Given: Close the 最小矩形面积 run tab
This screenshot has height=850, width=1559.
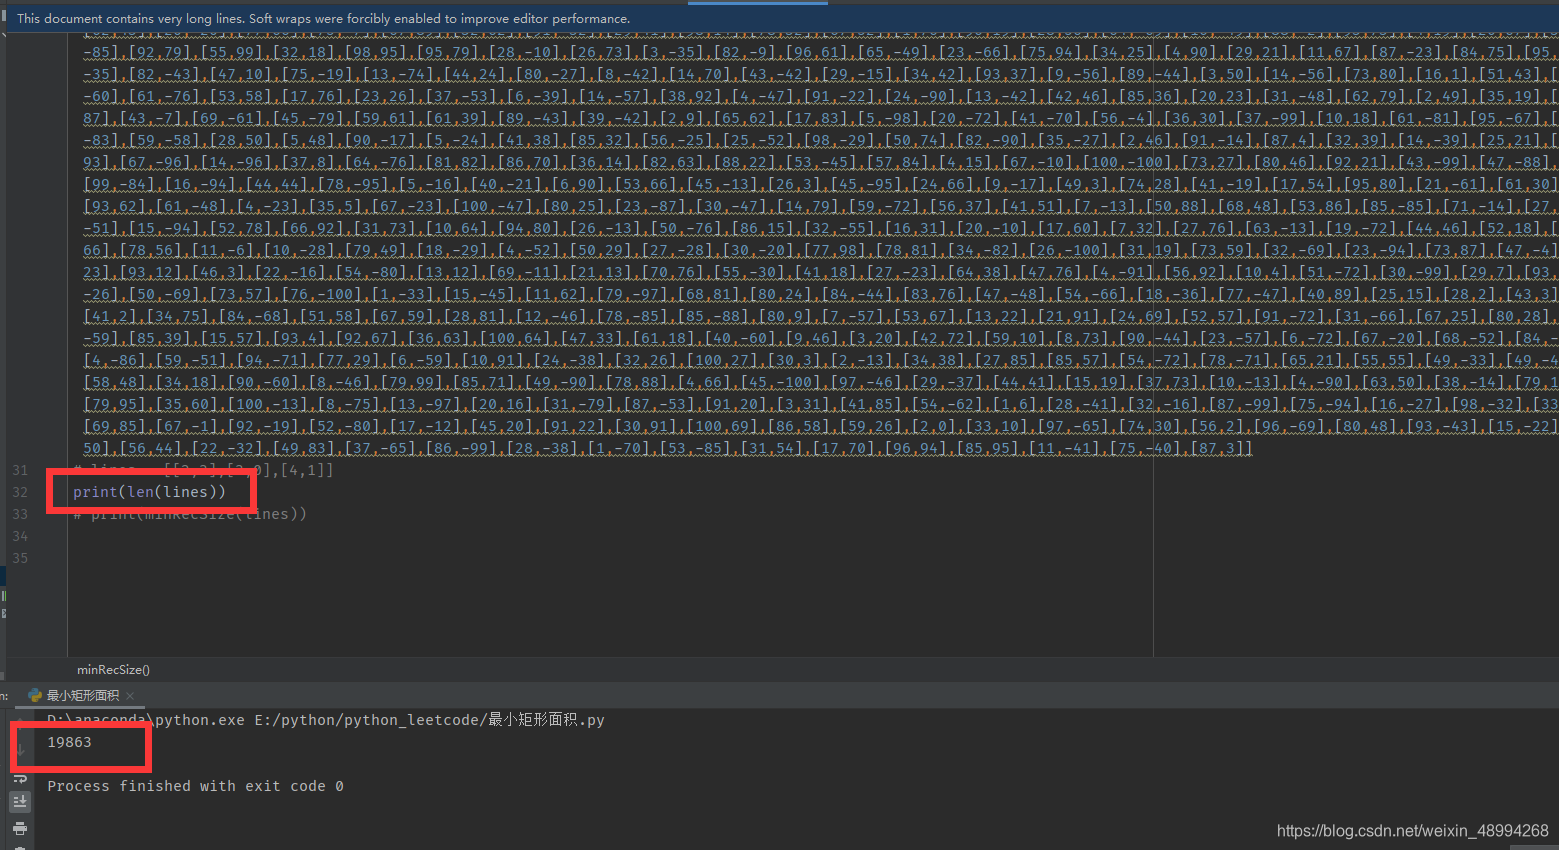Looking at the screenshot, I should coord(130,696).
